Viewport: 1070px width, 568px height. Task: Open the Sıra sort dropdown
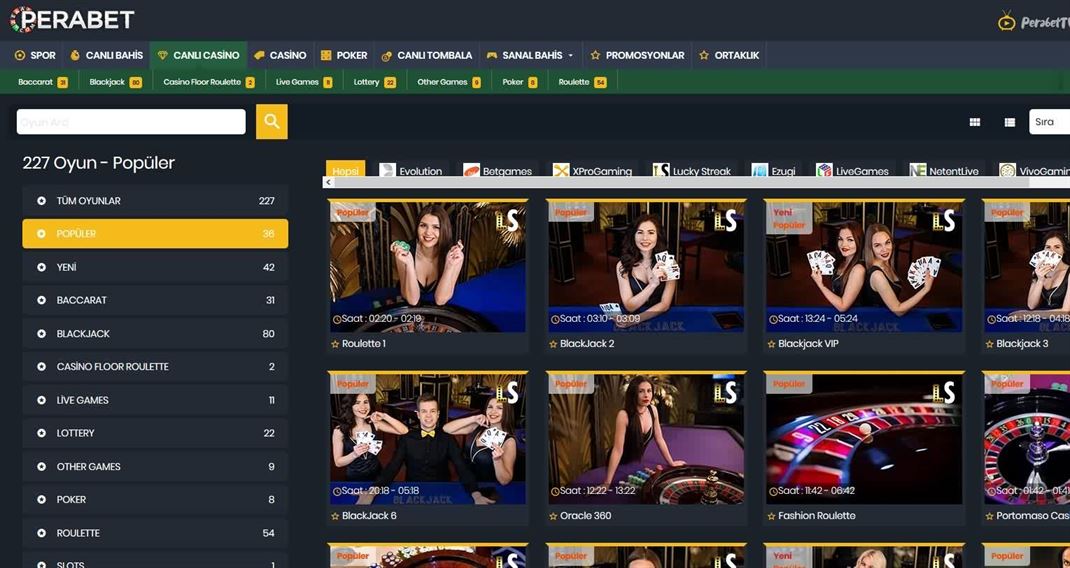coord(1050,122)
